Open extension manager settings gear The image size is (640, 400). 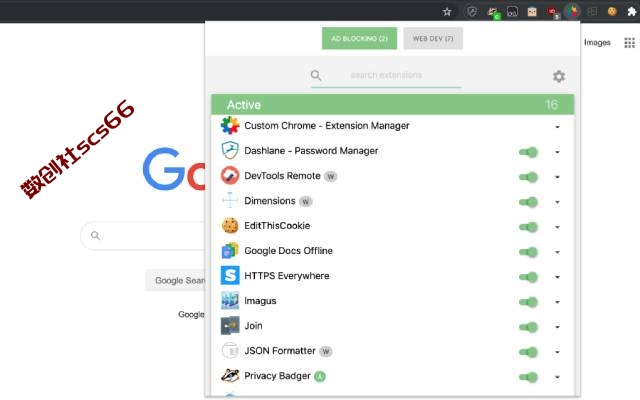click(x=559, y=76)
